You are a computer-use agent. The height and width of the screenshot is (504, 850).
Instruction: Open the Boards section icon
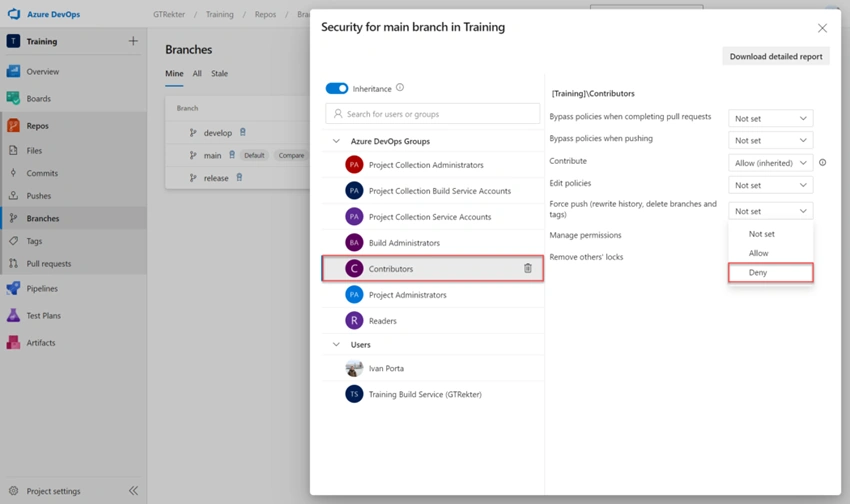pos(14,98)
